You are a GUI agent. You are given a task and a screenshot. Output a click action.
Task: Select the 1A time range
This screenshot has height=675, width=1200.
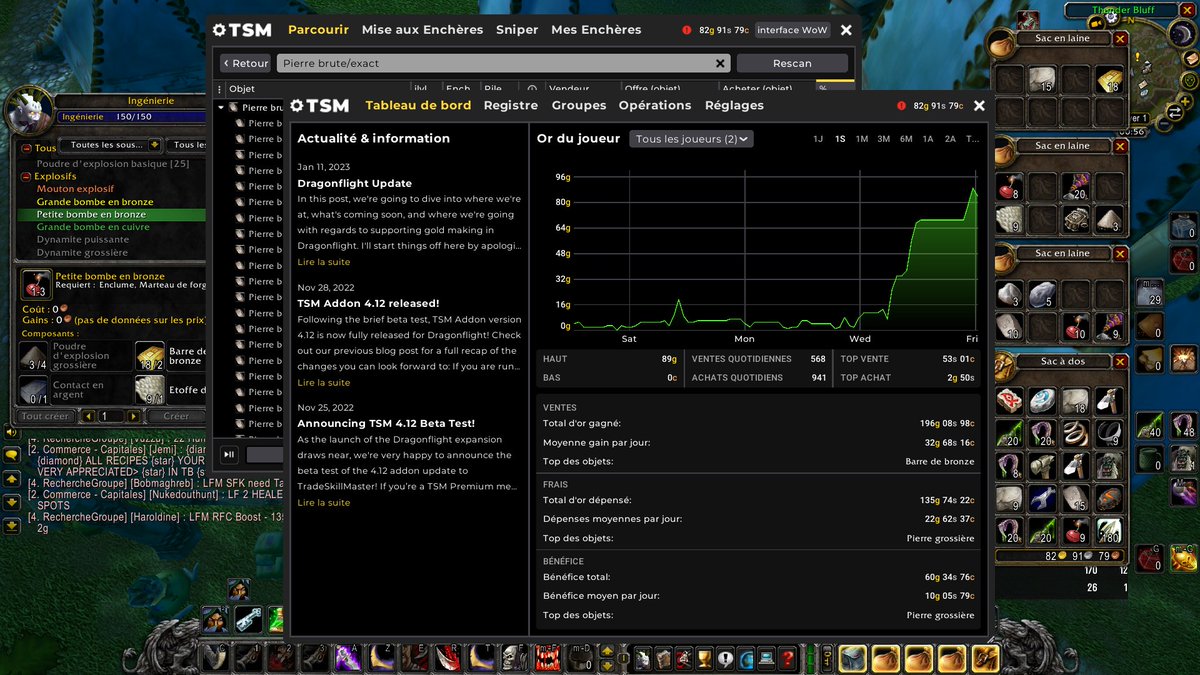click(x=928, y=139)
